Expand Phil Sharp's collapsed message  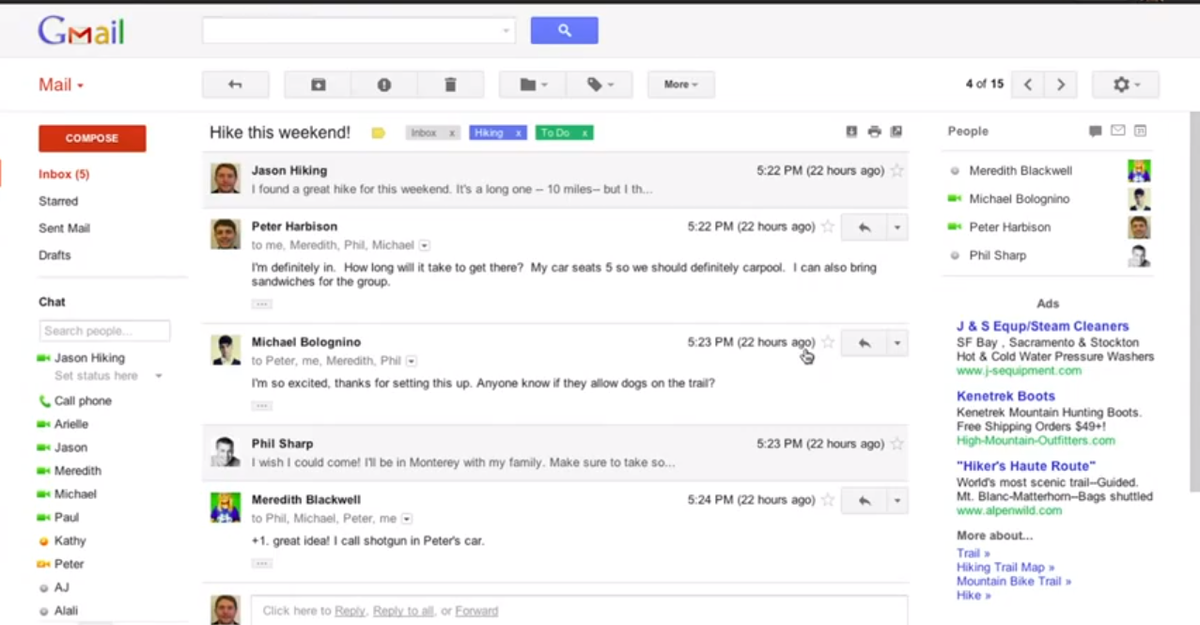(x=555, y=453)
